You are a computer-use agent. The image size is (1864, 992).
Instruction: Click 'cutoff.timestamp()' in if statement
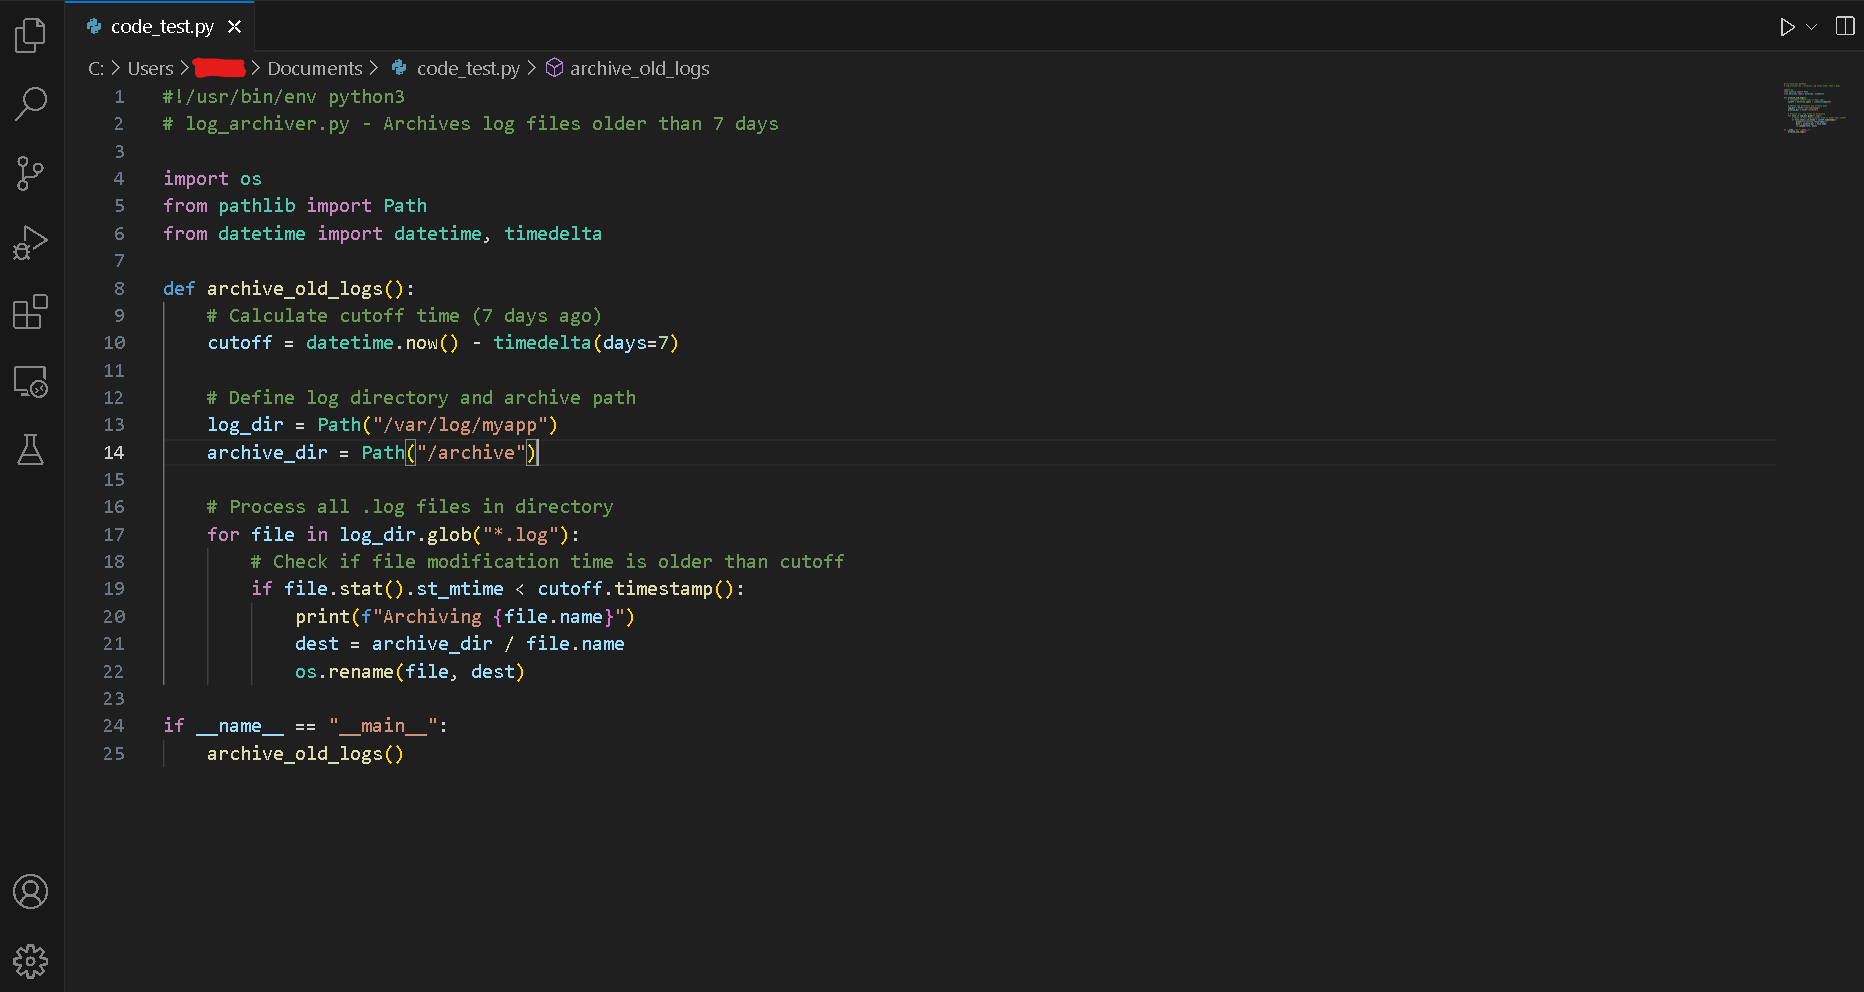pos(635,589)
